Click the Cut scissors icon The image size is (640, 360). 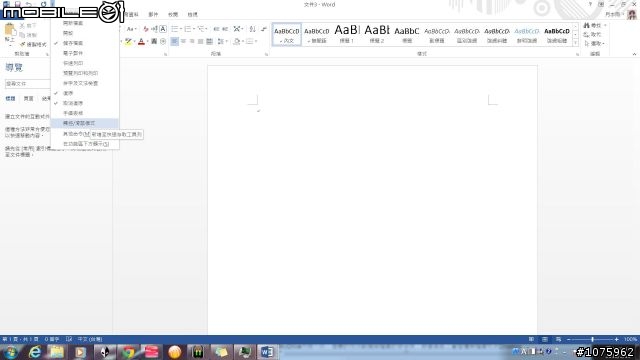coord(22,25)
